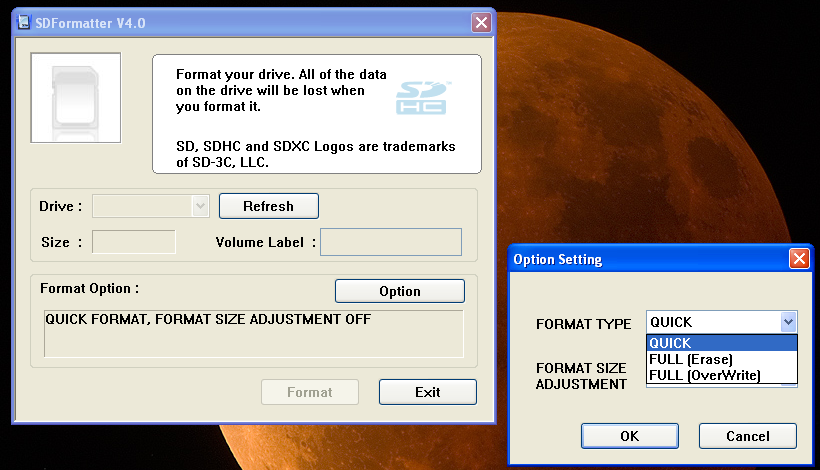This screenshot has width=820, height=470.
Task: Select FULL (OverWrite) format type
Action: (x=722, y=375)
